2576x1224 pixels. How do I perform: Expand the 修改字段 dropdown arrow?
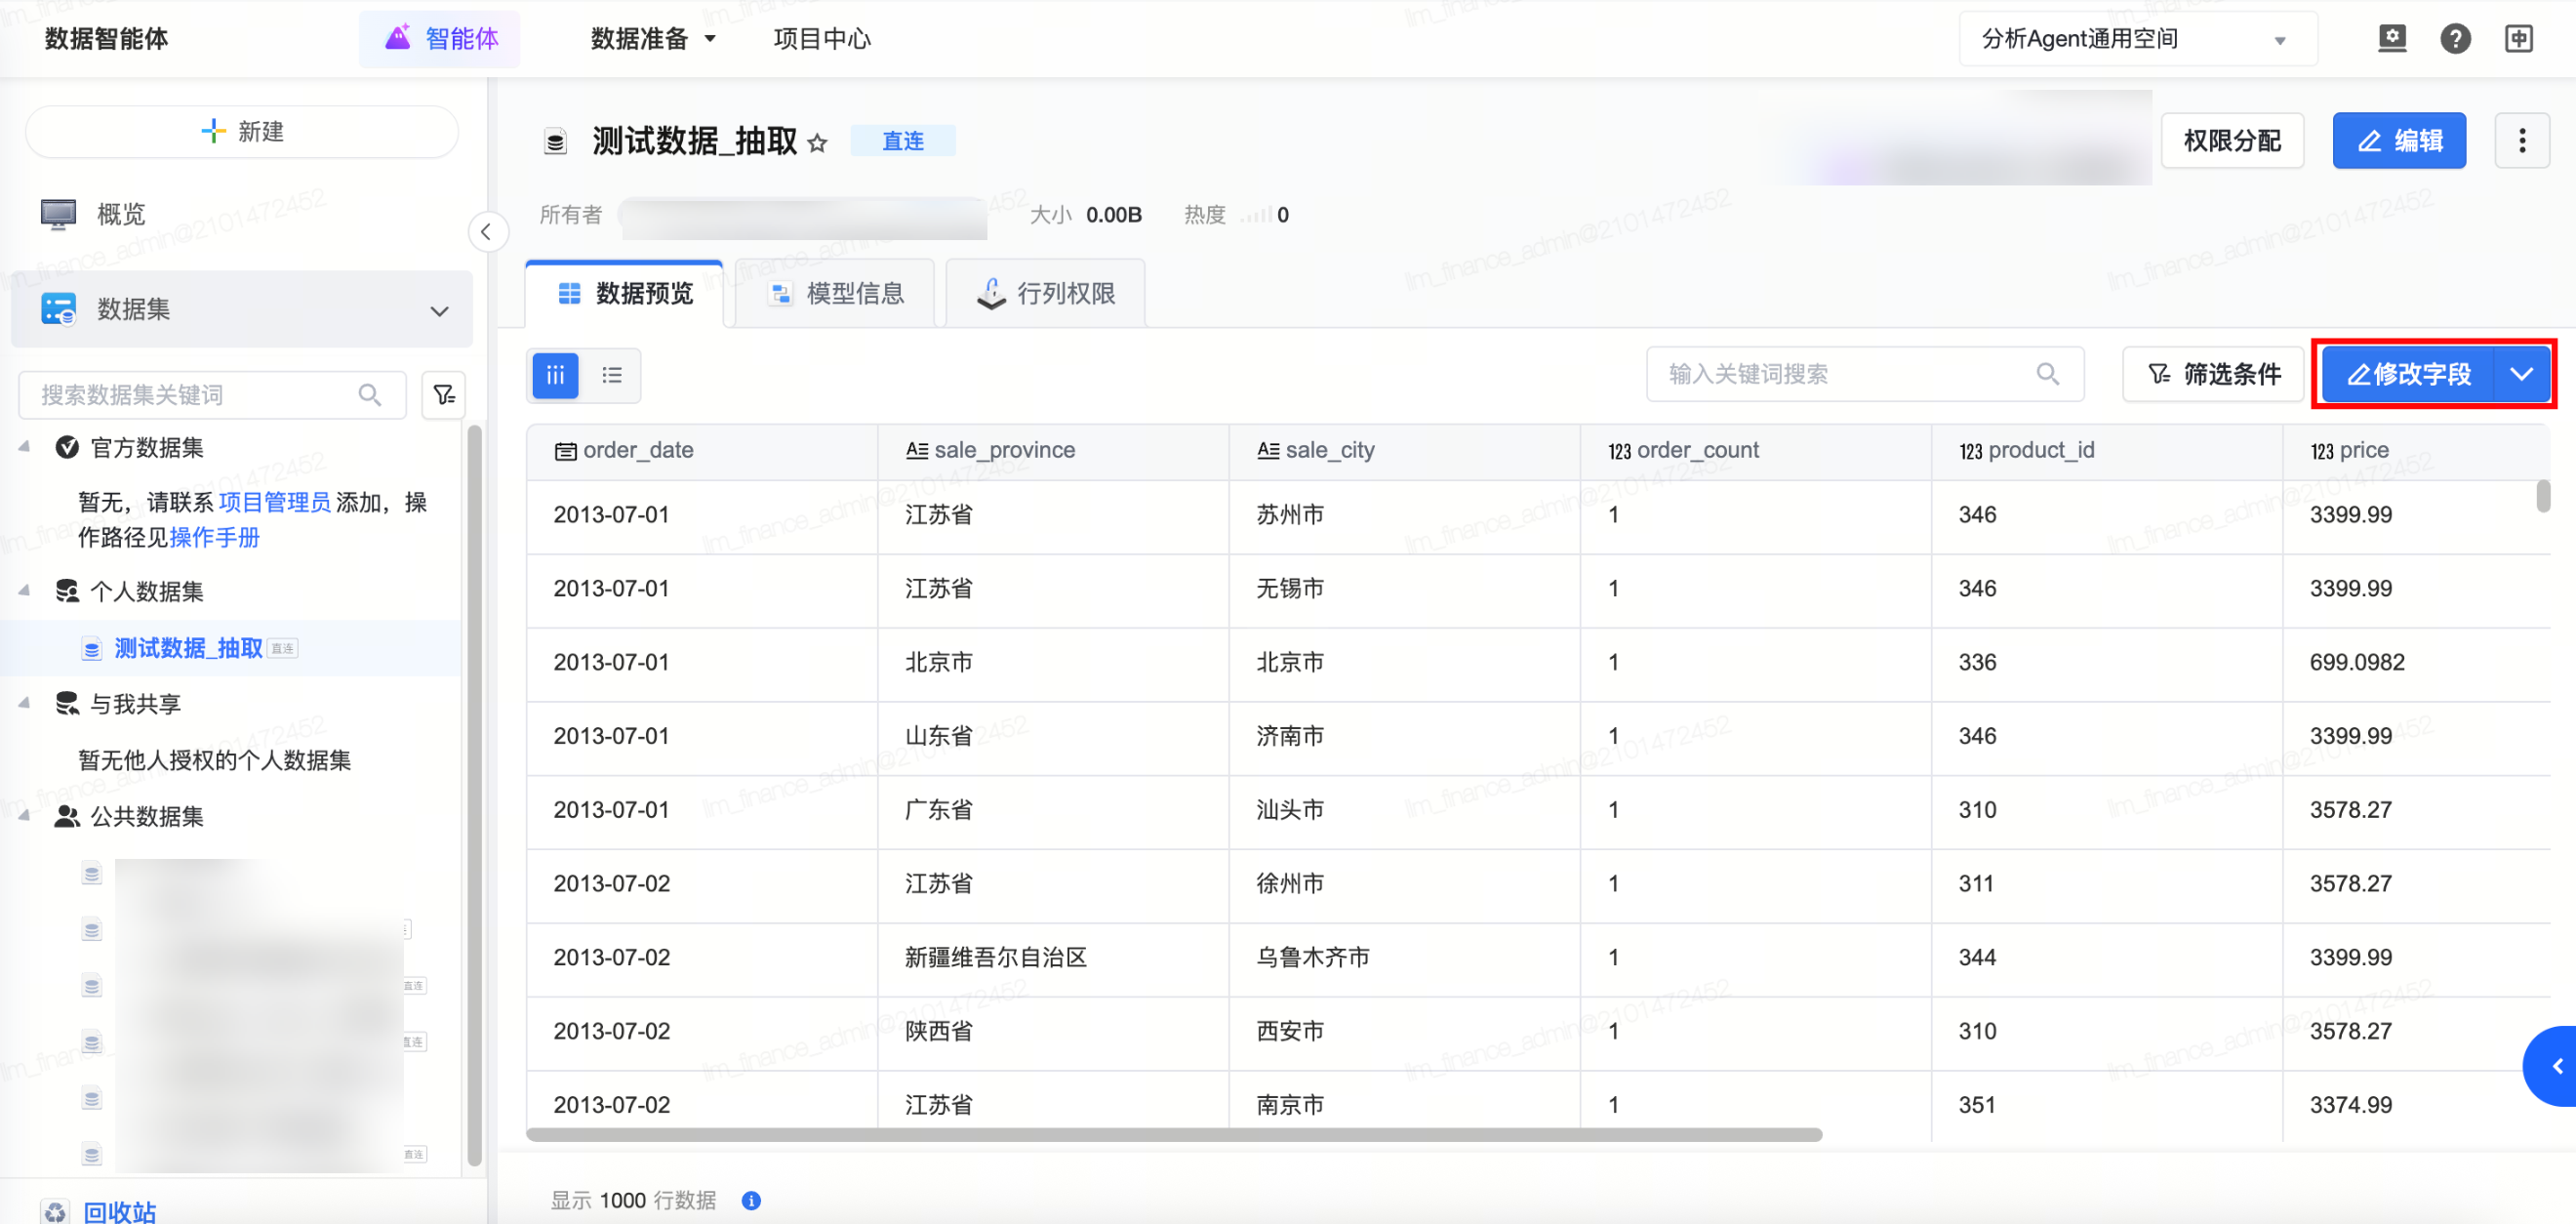[x=2521, y=374]
